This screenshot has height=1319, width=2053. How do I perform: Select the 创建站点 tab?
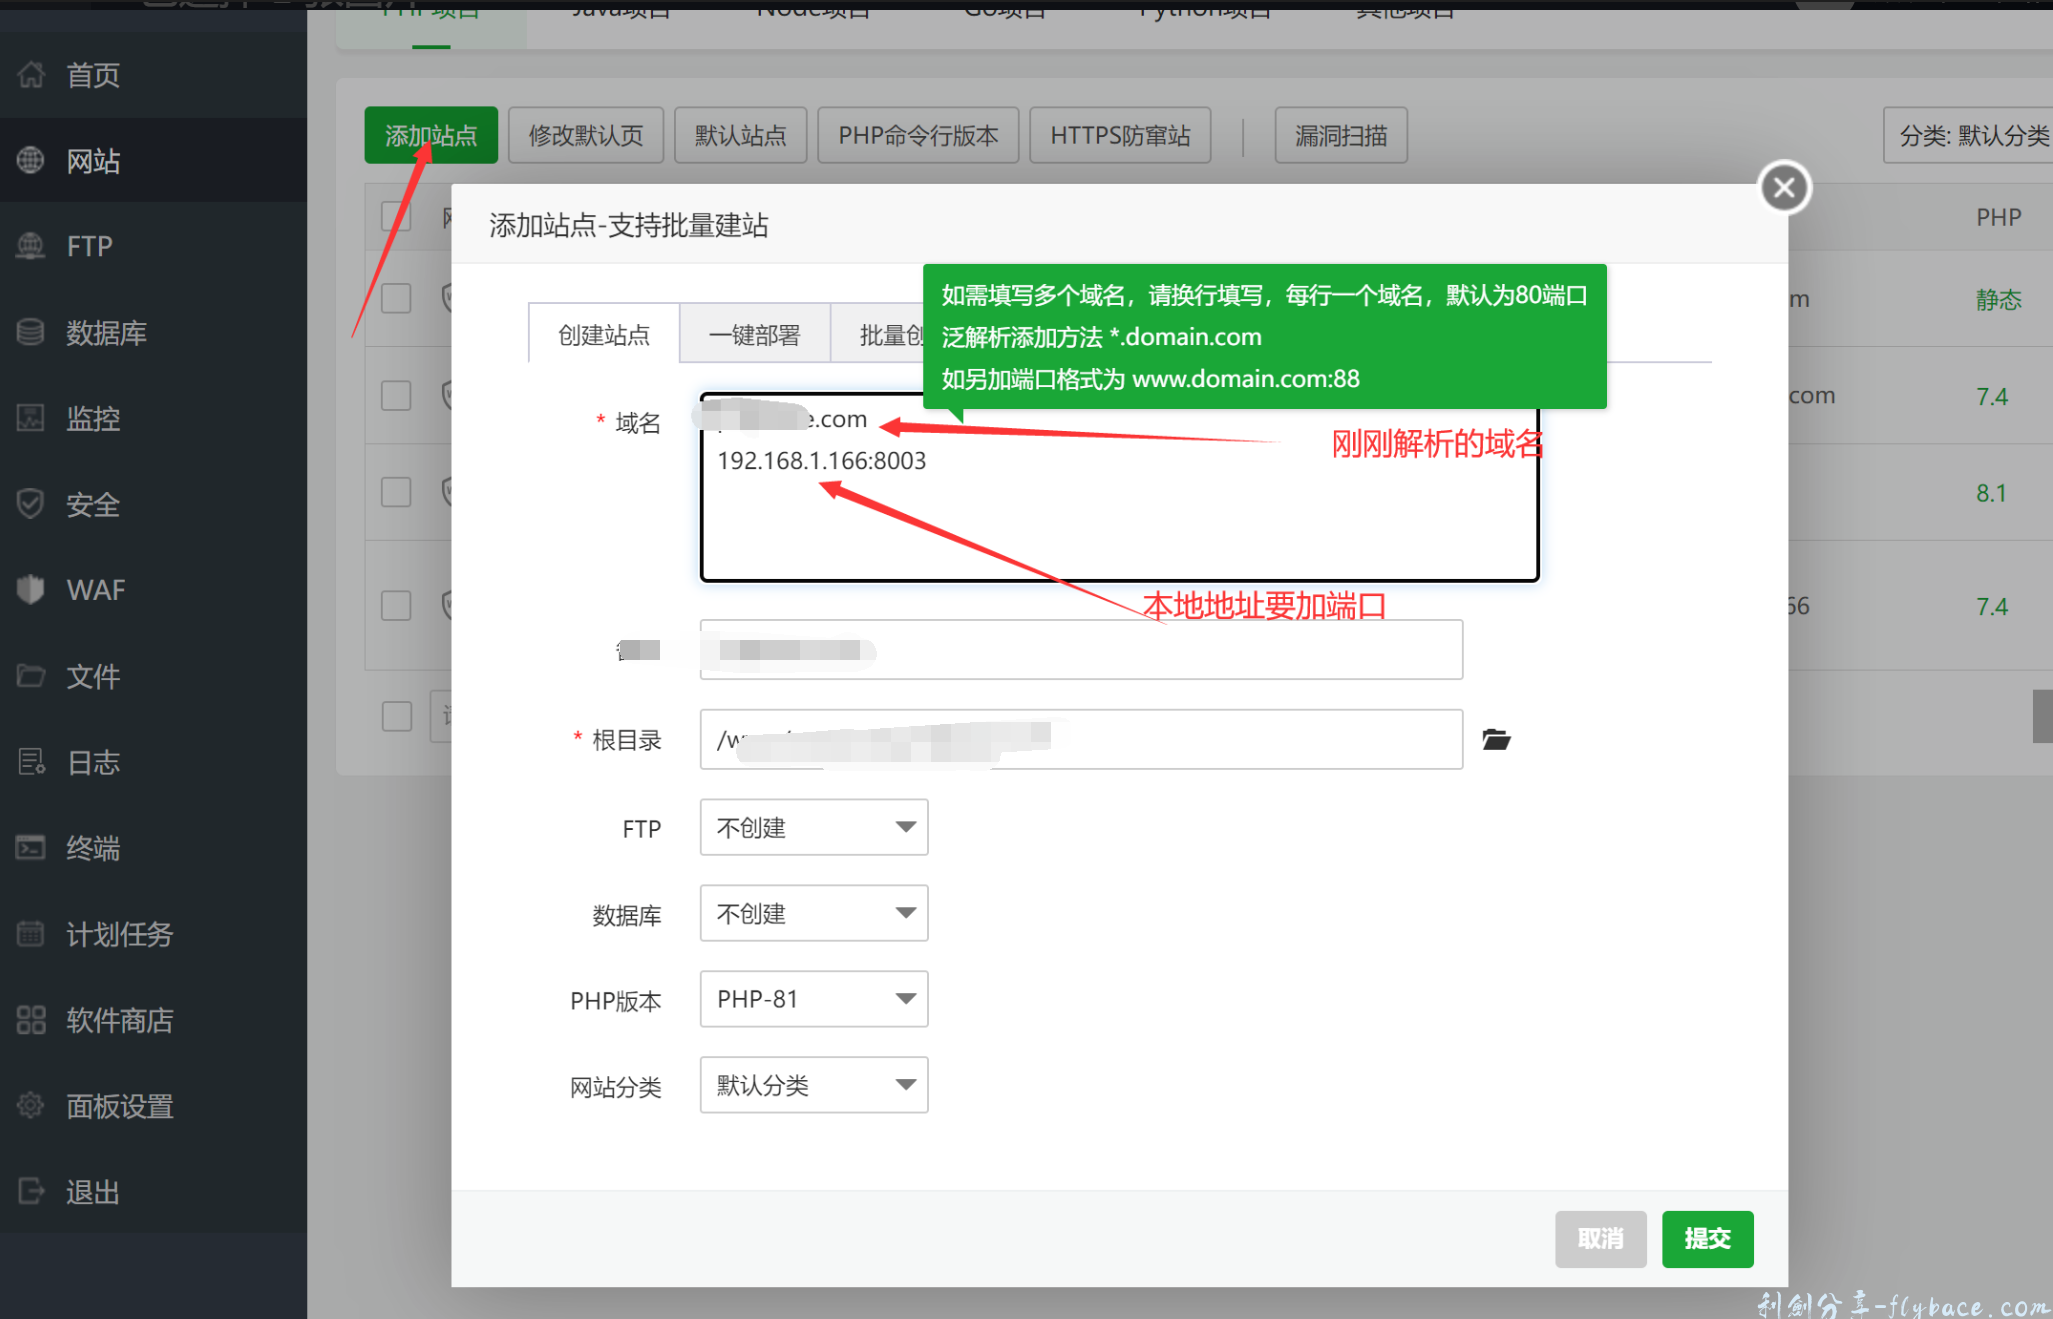pyautogui.click(x=604, y=335)
